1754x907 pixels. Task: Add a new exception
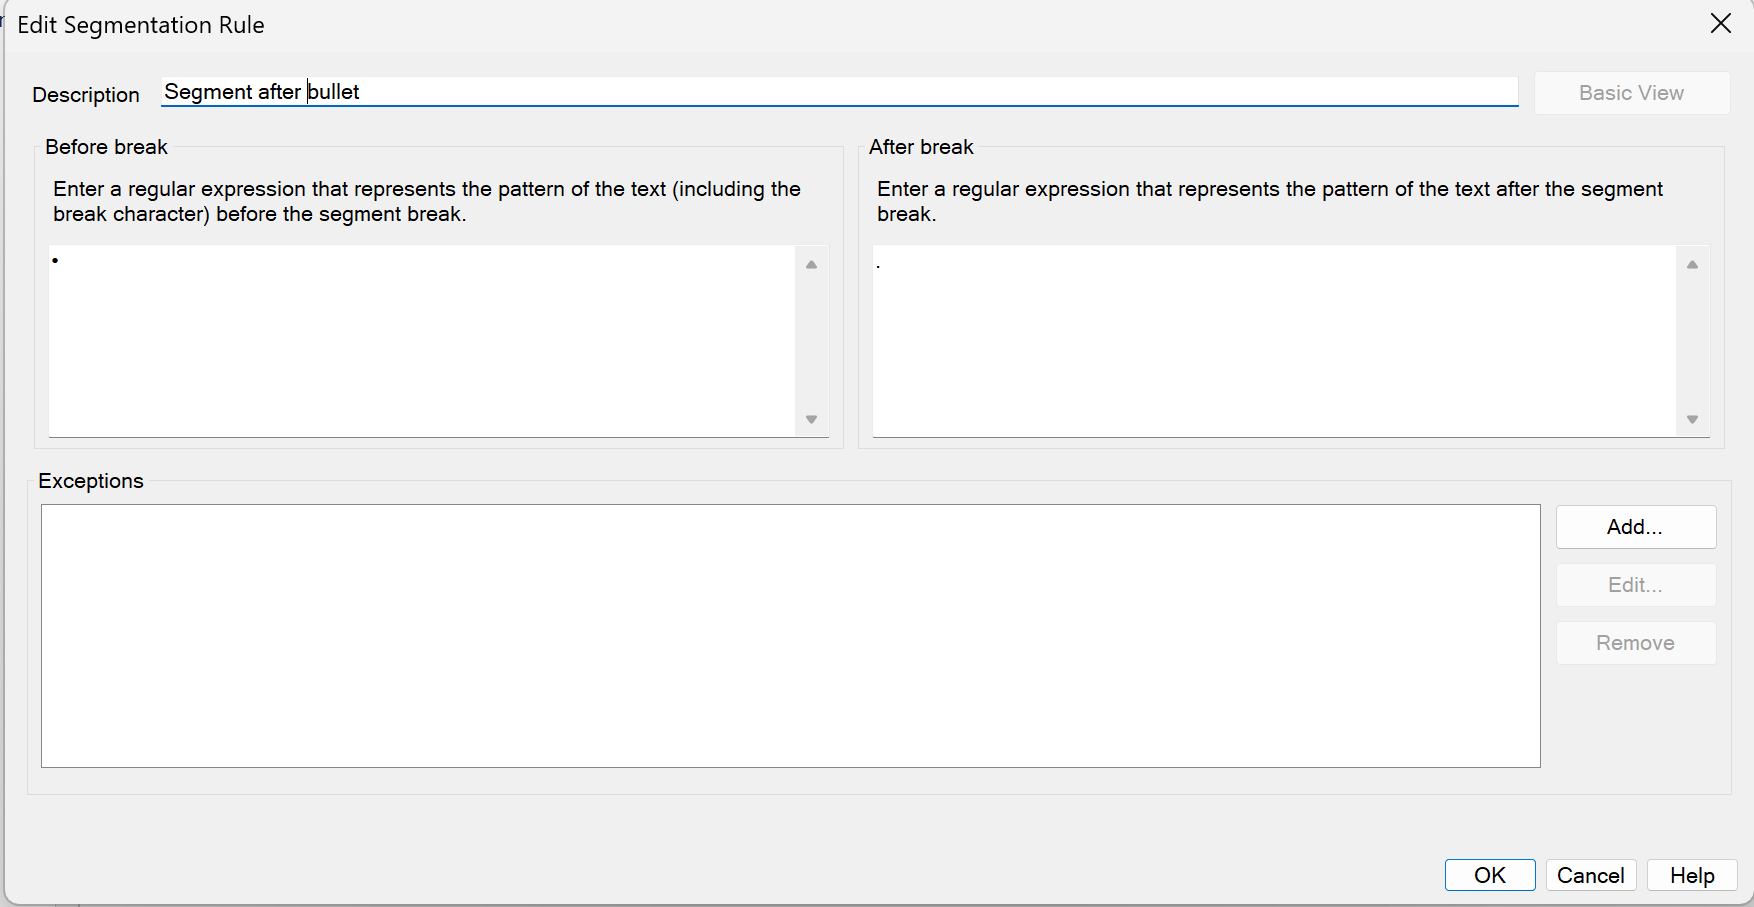[x=1635, y=527]
